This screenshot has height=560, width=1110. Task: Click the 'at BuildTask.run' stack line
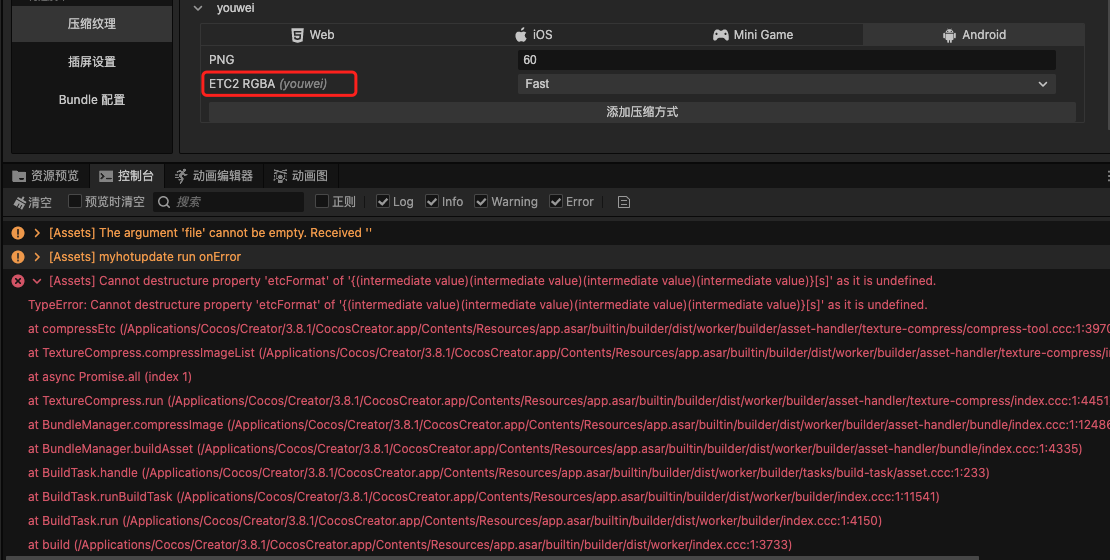455,521
